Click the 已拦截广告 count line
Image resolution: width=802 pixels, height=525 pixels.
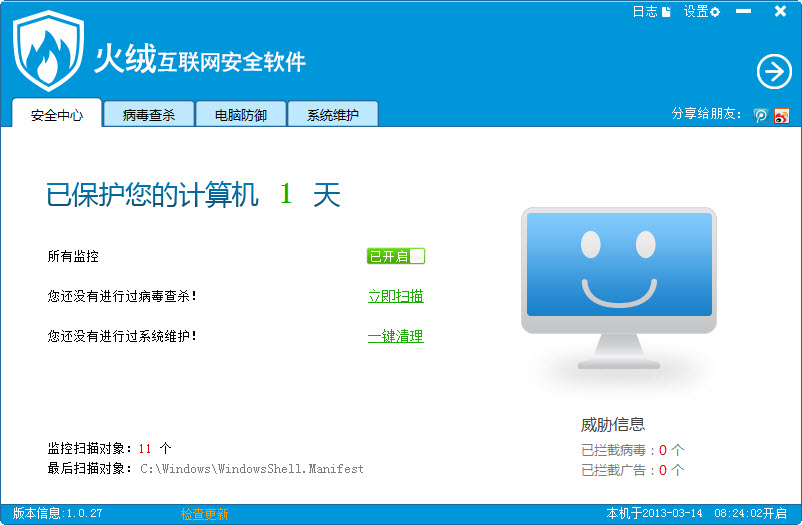click(632, 470)
